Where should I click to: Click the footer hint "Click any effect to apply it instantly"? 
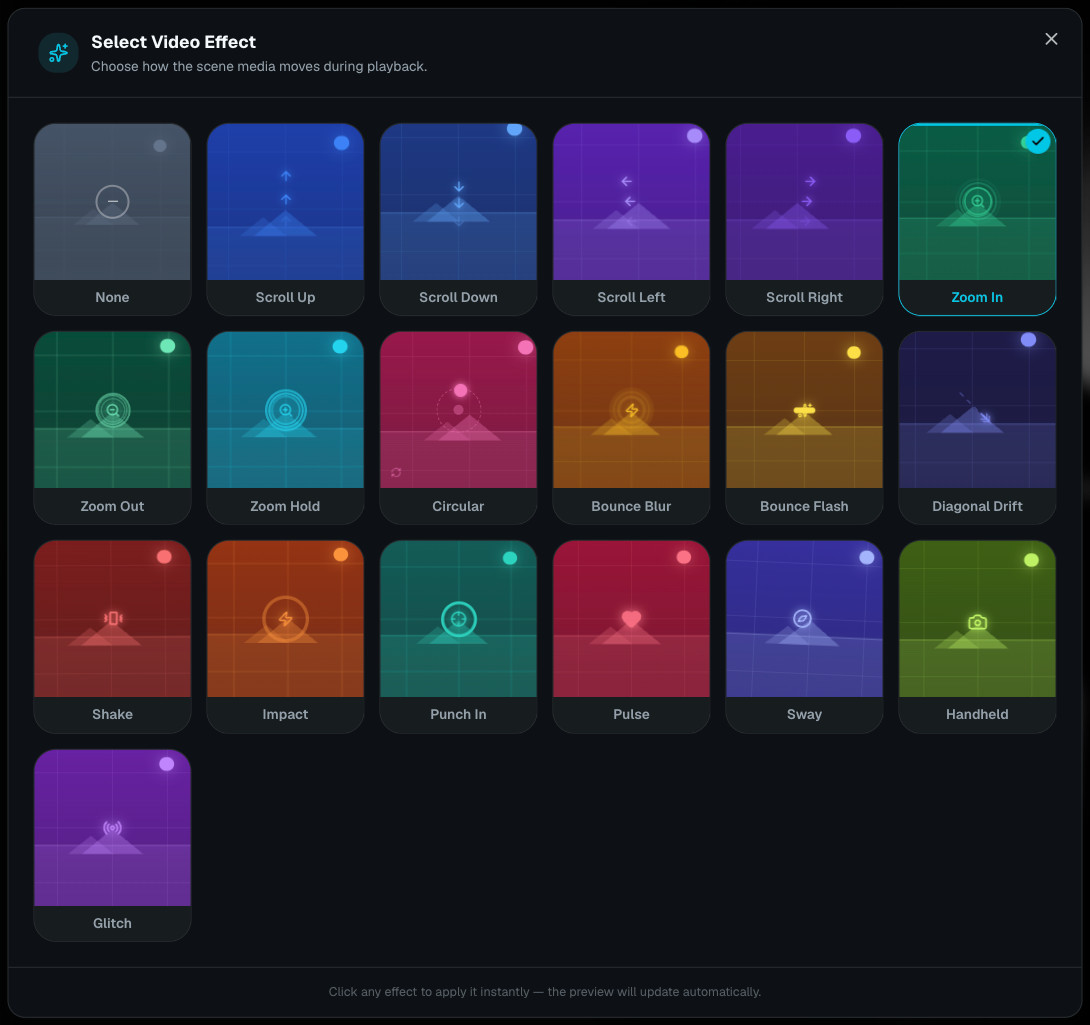pyautogui.click(x=429, y=992)
